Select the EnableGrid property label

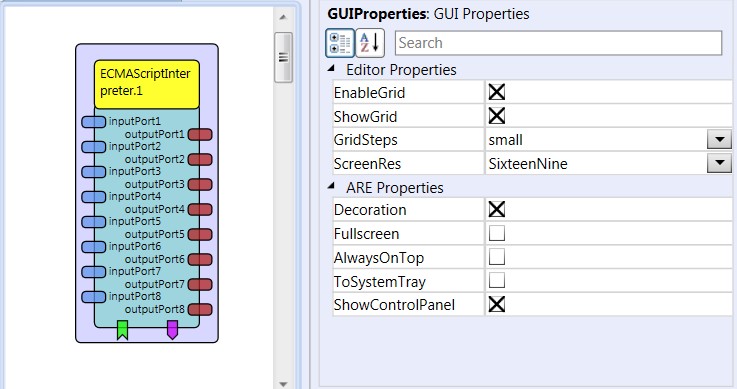369,93
